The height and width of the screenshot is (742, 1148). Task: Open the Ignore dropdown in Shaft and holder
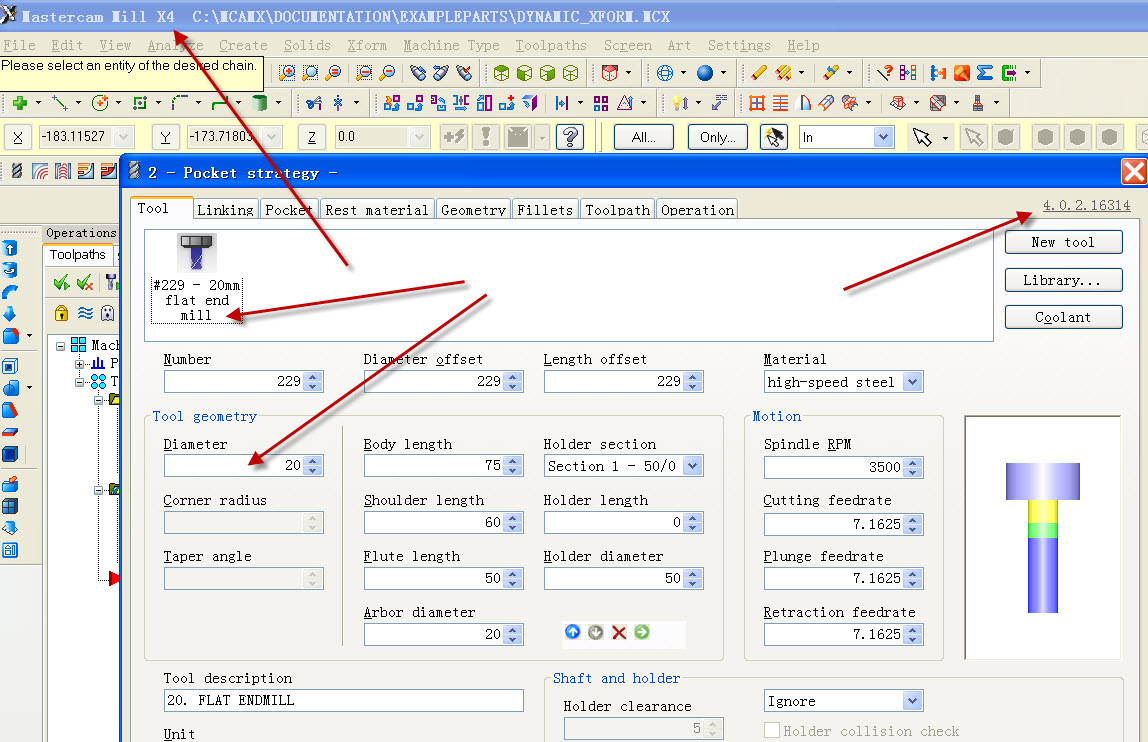[x=912, y=701]
